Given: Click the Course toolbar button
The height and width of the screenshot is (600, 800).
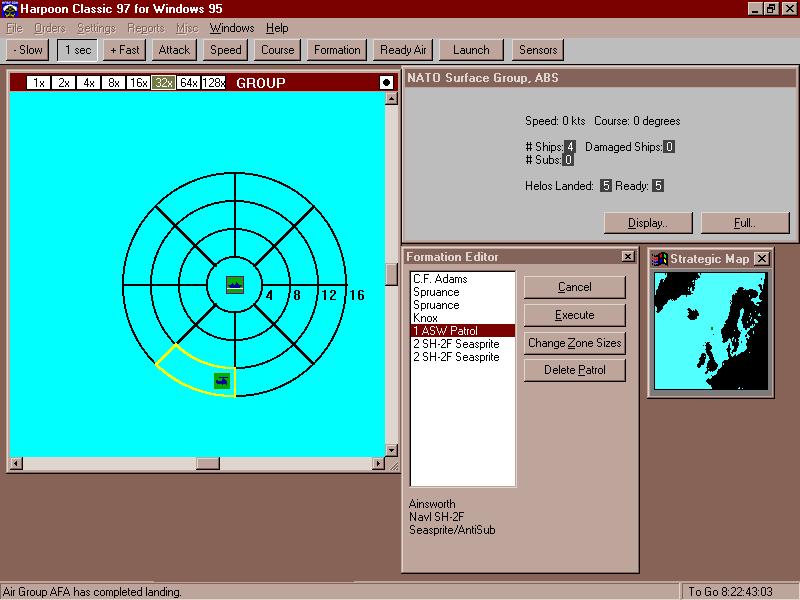Looking at the screenshot, I should [278, 50].
